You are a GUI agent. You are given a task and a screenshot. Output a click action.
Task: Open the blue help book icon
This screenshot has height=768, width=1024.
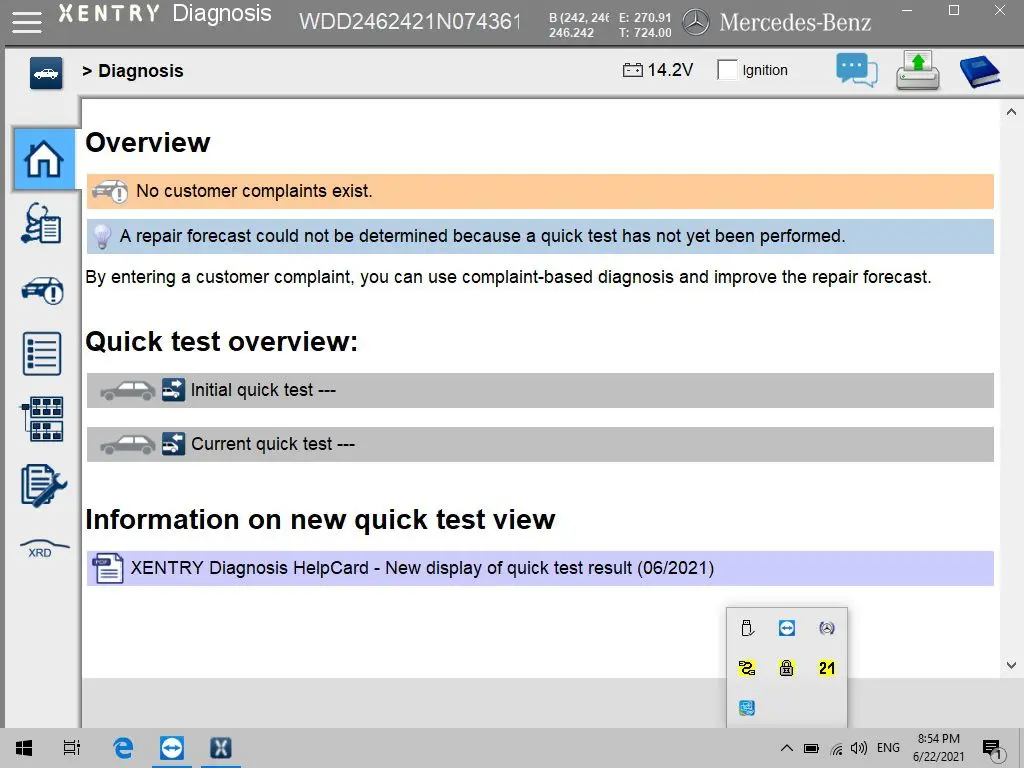point(980,71)
